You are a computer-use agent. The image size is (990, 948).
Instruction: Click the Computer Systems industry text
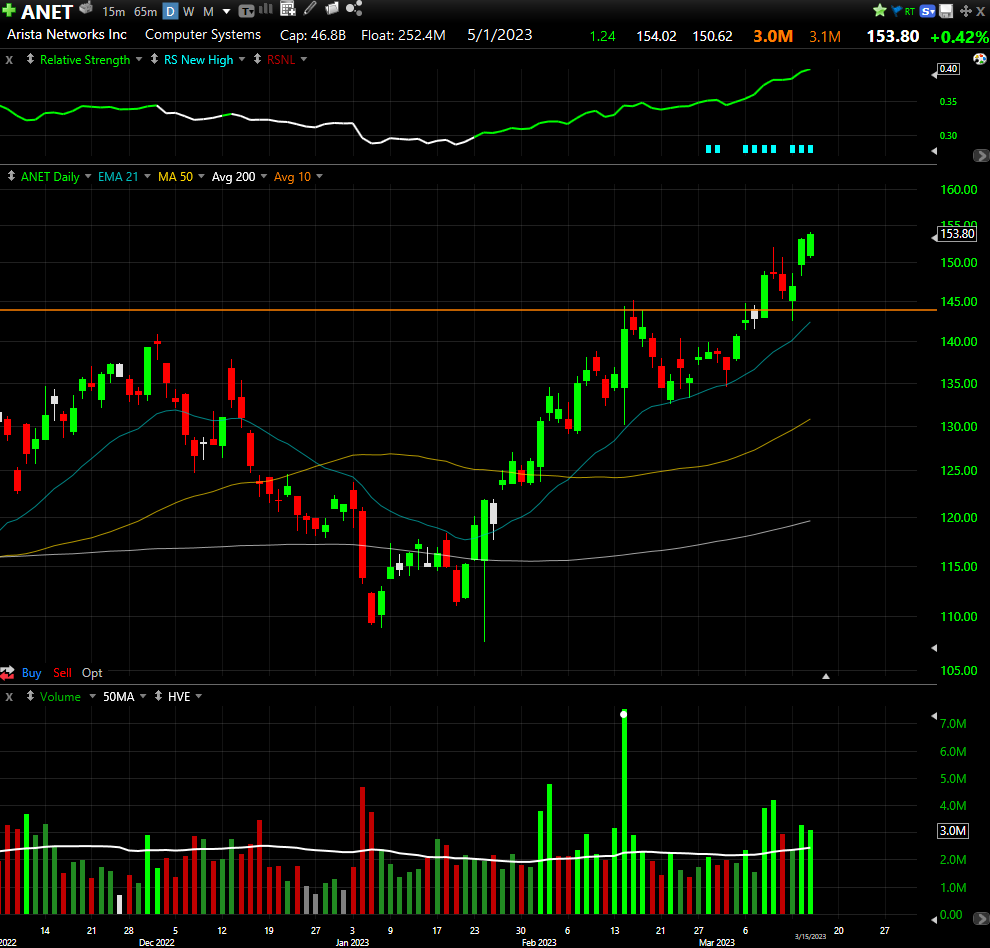pyautogui.click(x=203, y=35)
